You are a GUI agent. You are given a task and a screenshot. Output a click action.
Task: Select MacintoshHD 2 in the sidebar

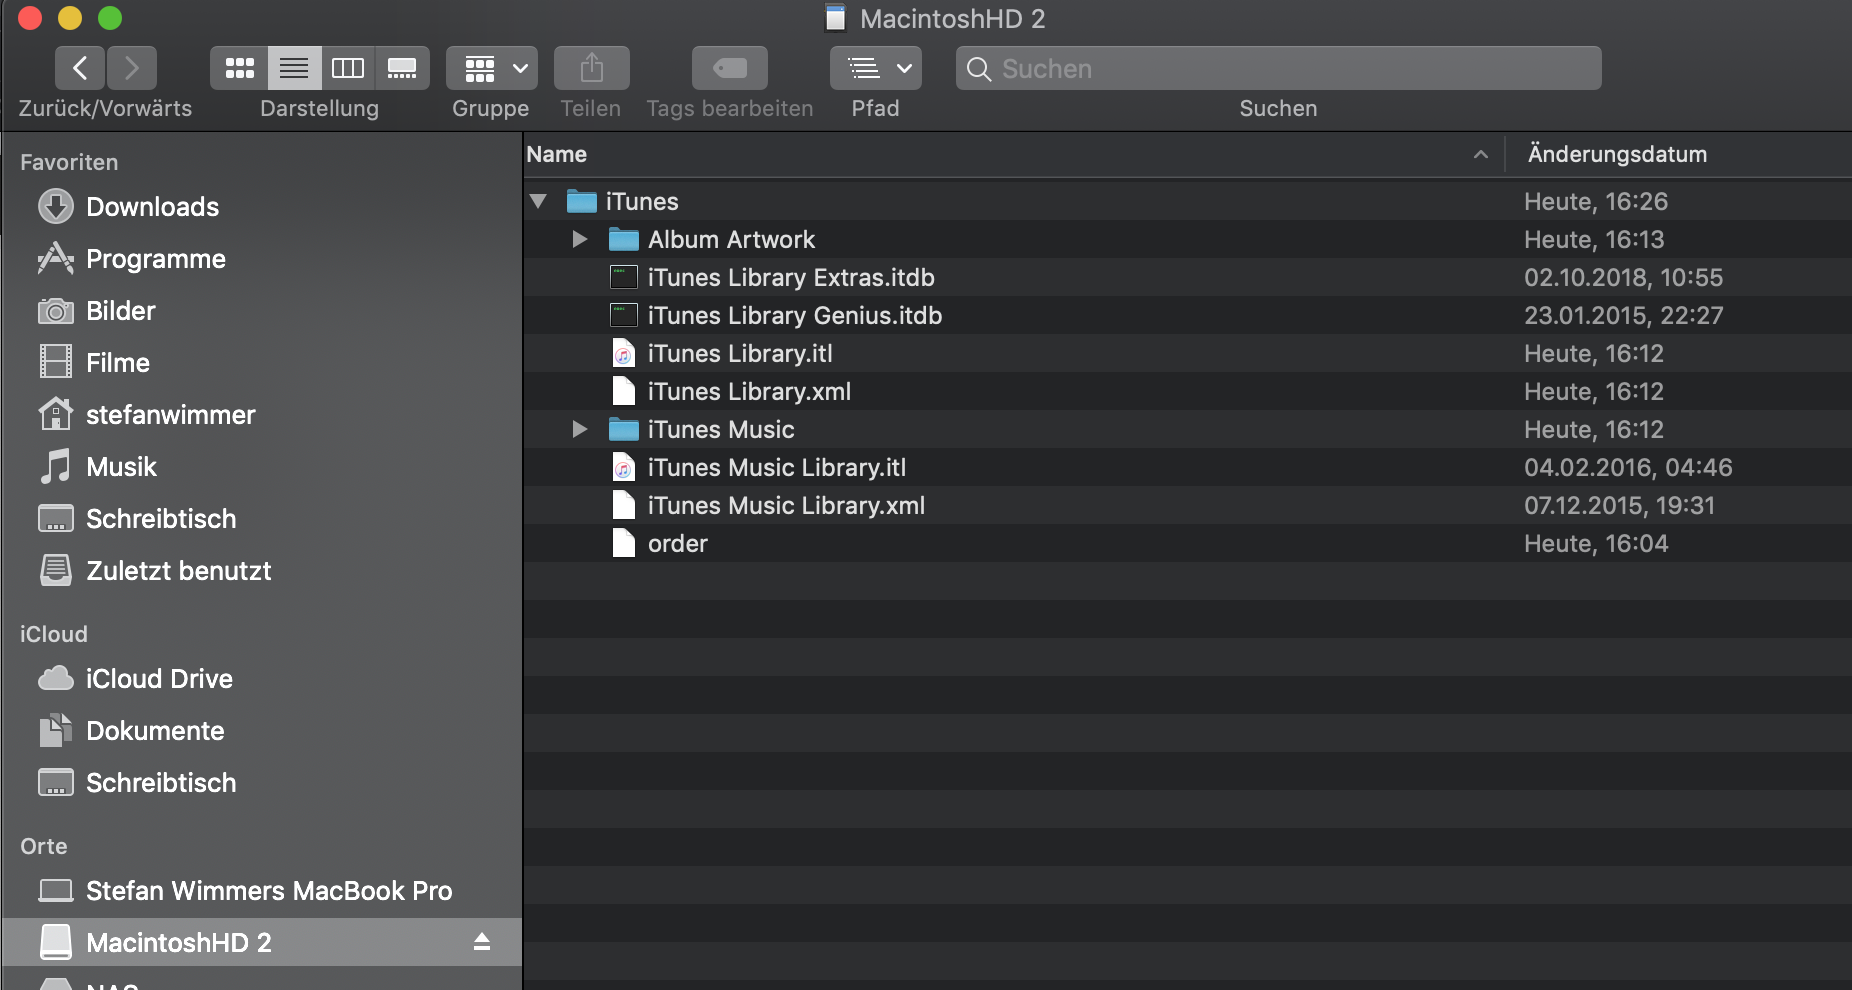coord(262,942)
